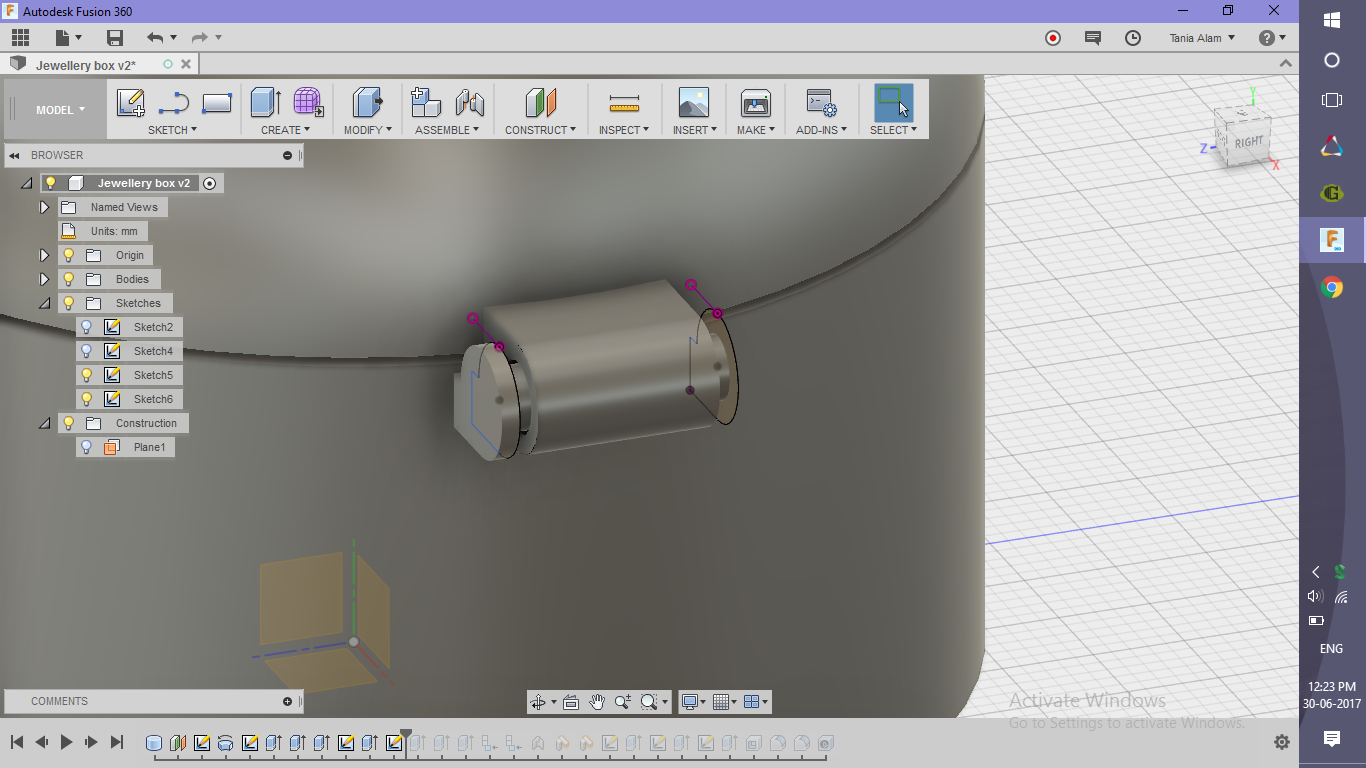Select the Line sketch tool
The height and width of the screenshot is (768, 1366).
coord(174,103)
